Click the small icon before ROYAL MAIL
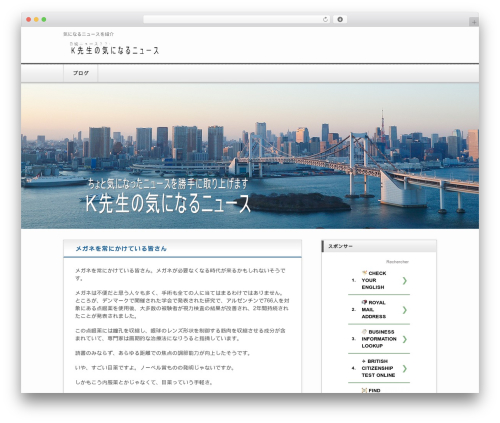Image resolution: width=500 pixels, height=423 pixels. coord(364,302)
